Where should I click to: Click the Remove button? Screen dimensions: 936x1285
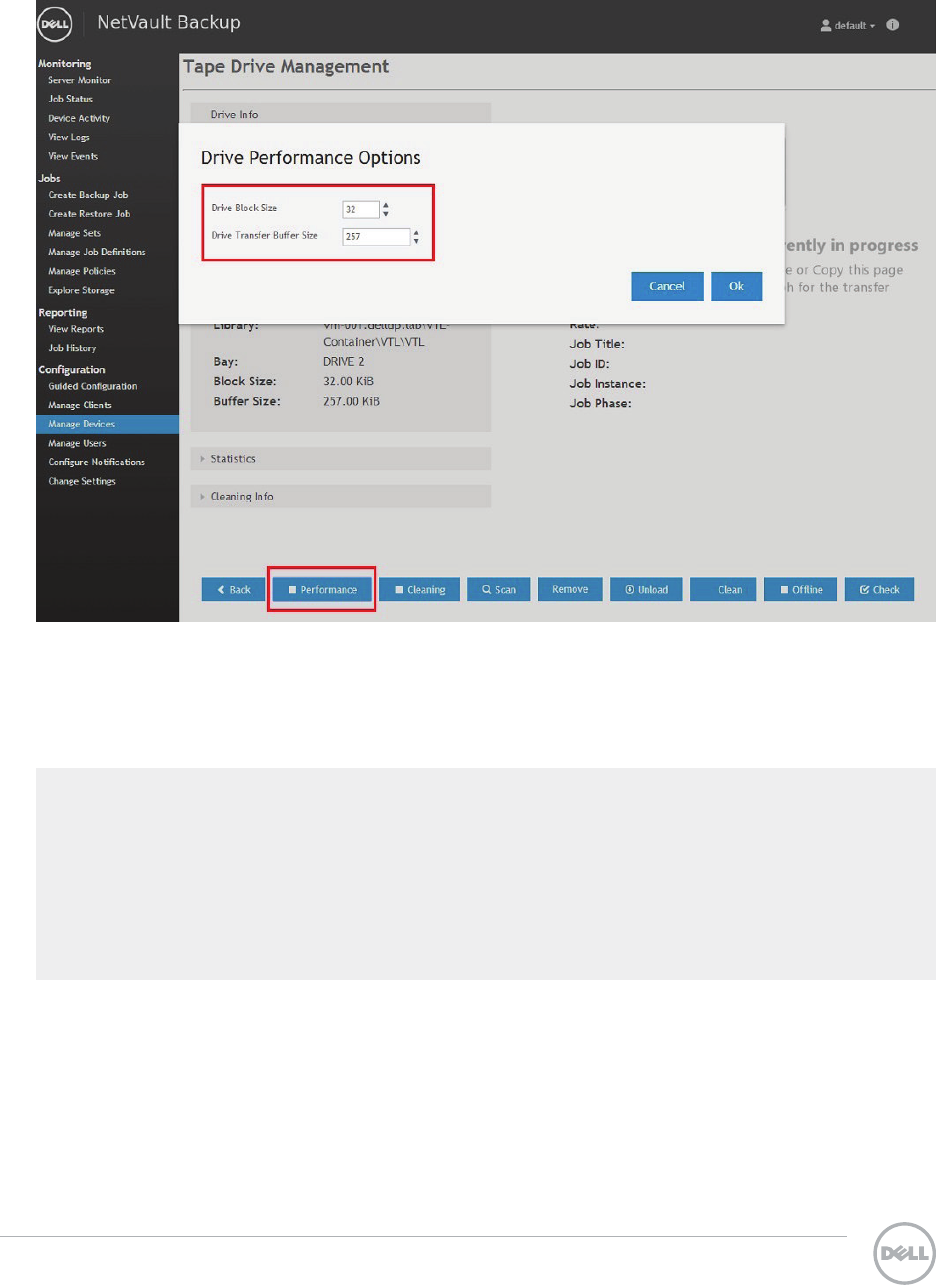[x=570, y=590]
